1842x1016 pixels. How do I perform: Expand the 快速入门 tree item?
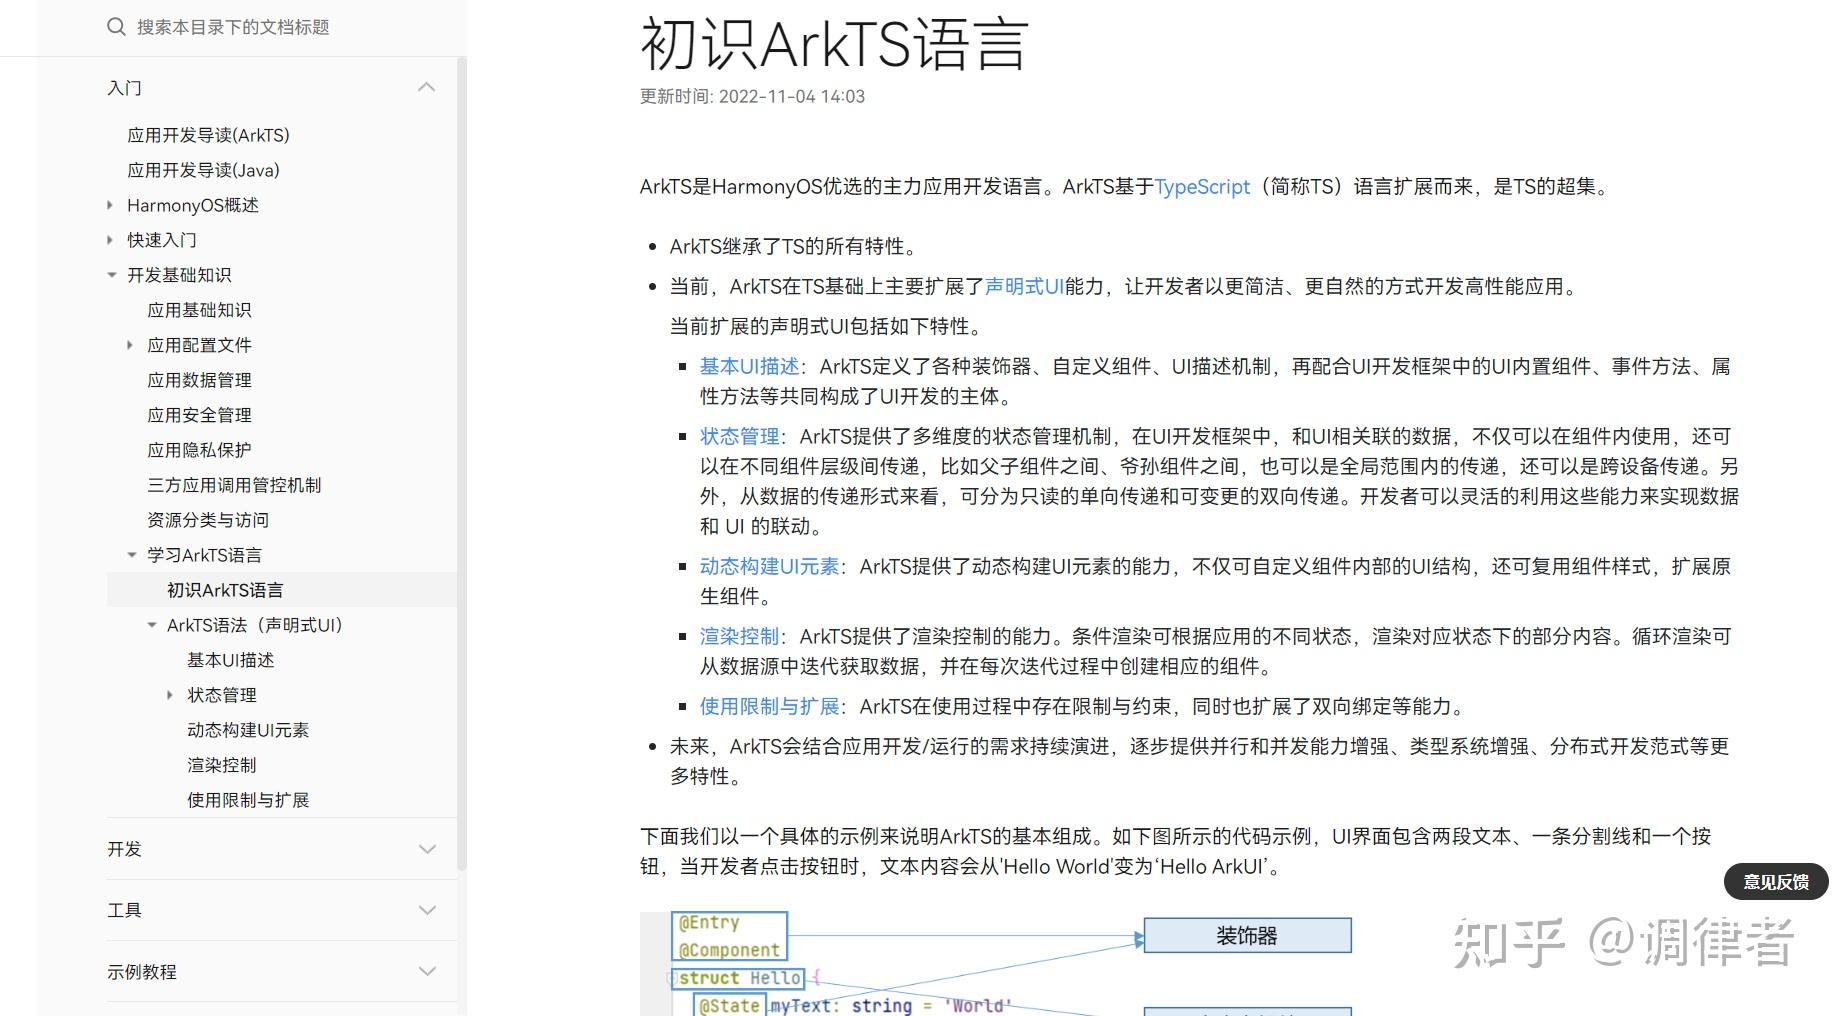pos(109,240)
